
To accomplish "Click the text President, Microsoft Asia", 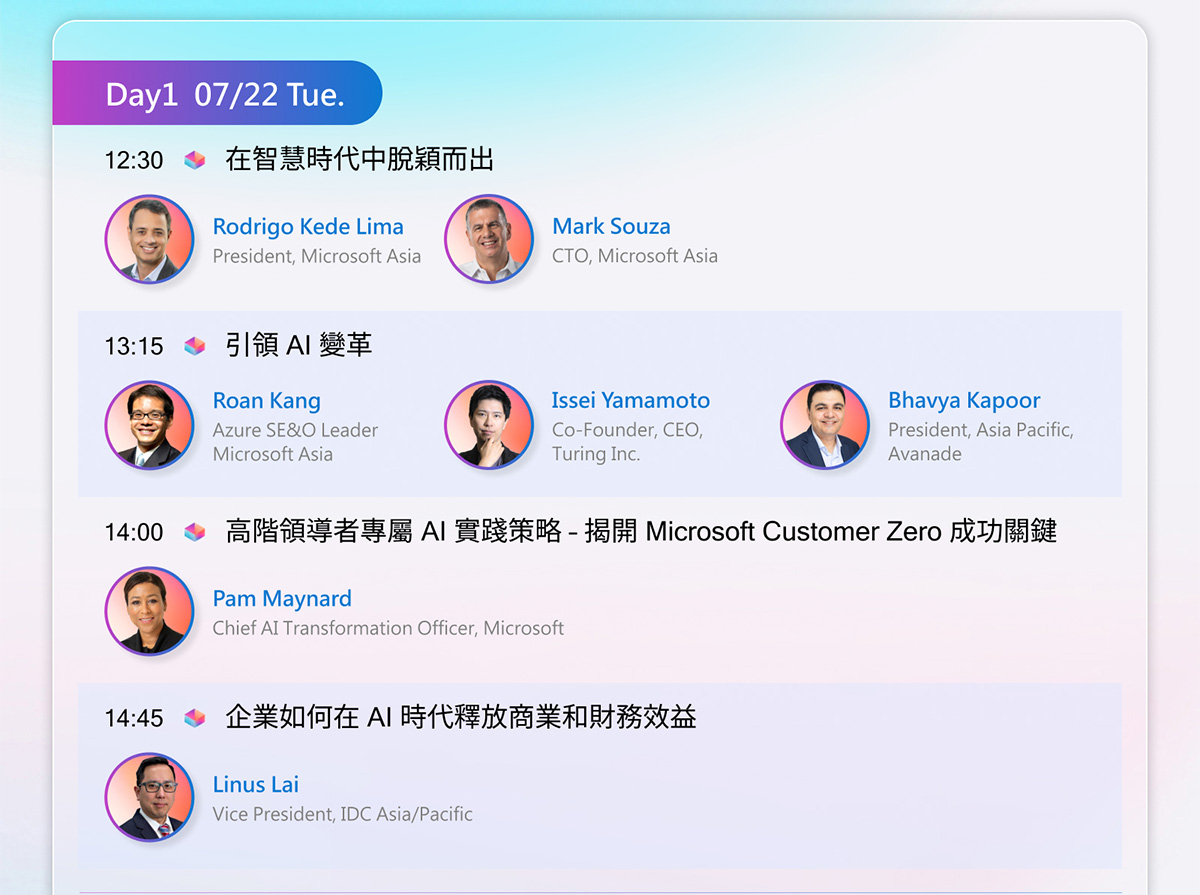I will (317, 256).
